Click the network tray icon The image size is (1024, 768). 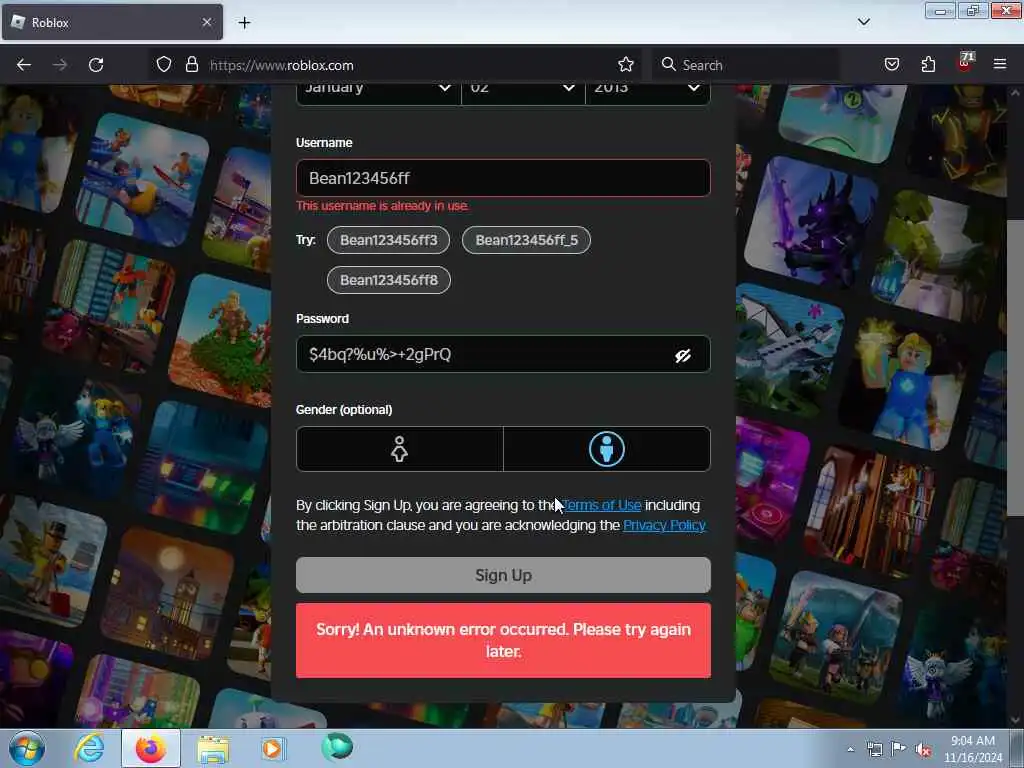pyautogui.click(x=874, y=749)
